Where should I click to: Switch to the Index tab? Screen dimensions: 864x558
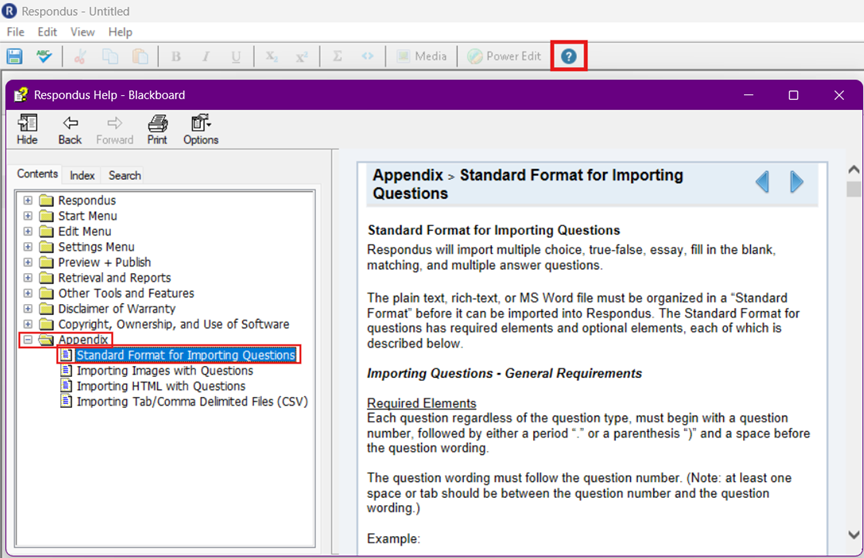pos(82,175)
